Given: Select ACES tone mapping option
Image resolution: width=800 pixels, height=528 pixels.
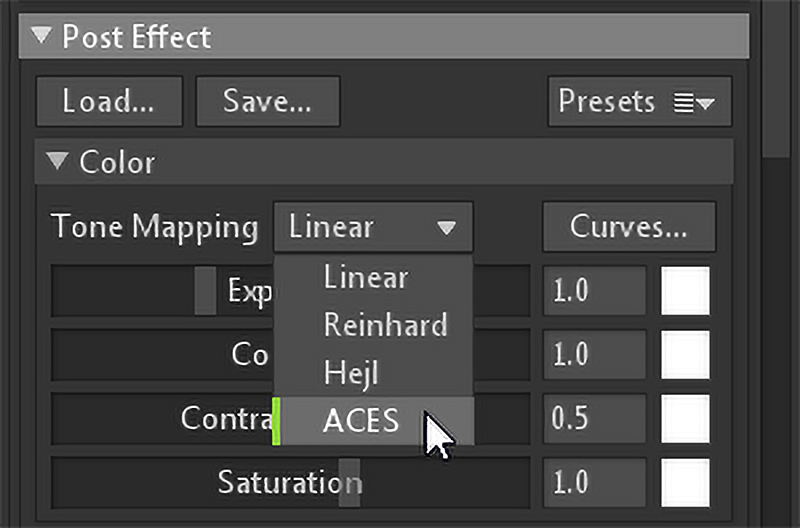Looking at the screenshot, I should [362, 420].
